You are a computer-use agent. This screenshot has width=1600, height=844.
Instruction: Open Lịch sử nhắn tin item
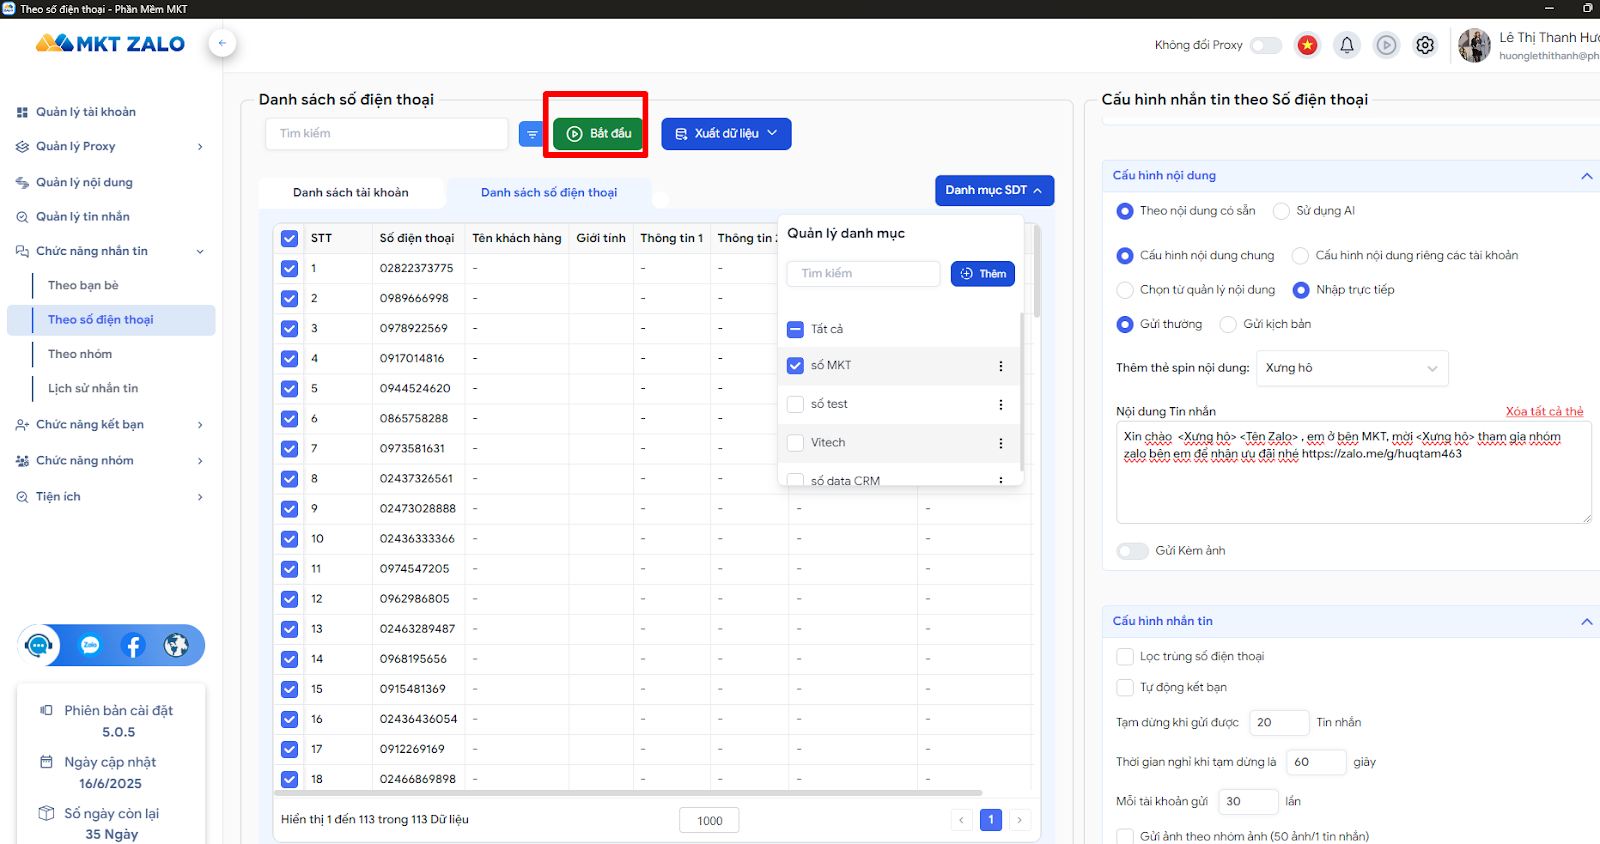93,388
